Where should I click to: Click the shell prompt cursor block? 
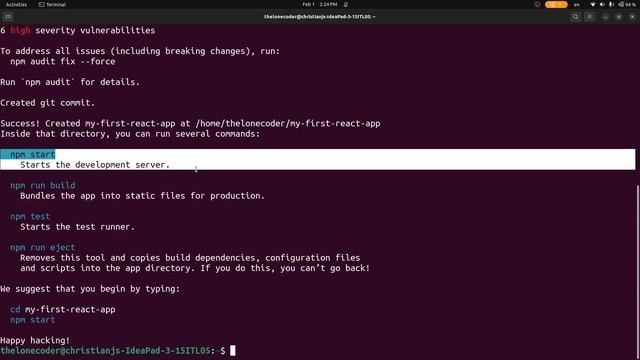tap(233, 351)
